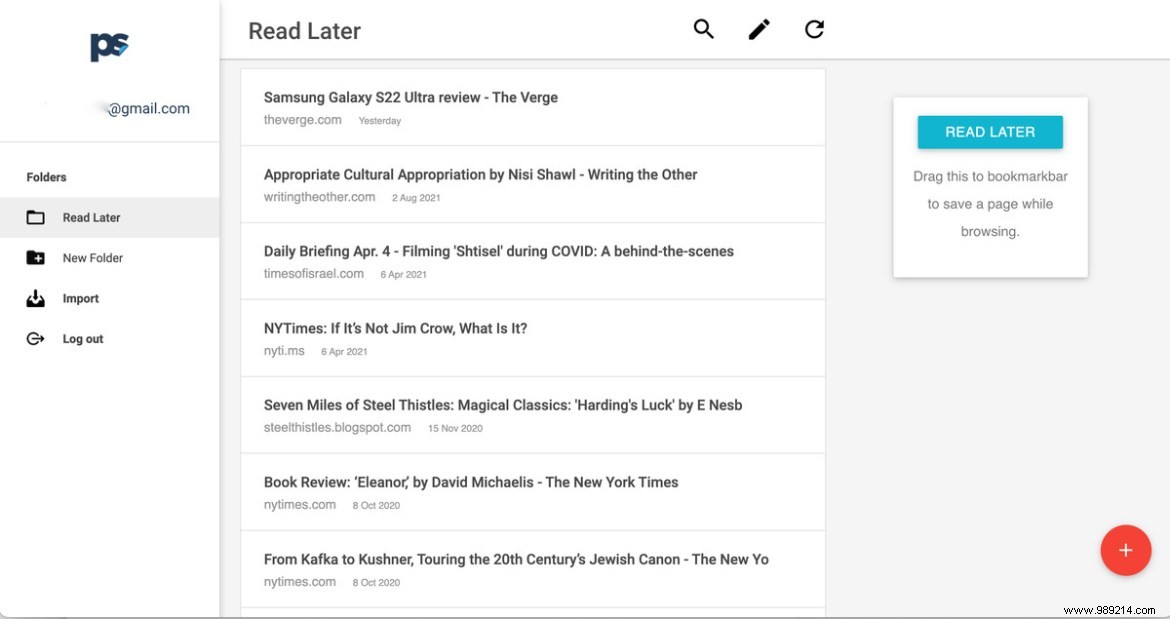The height and width of the screenshot is (619, 1170).
Task: Select the Log out icon
Action: pyautogui.click(x=33, y=338)
